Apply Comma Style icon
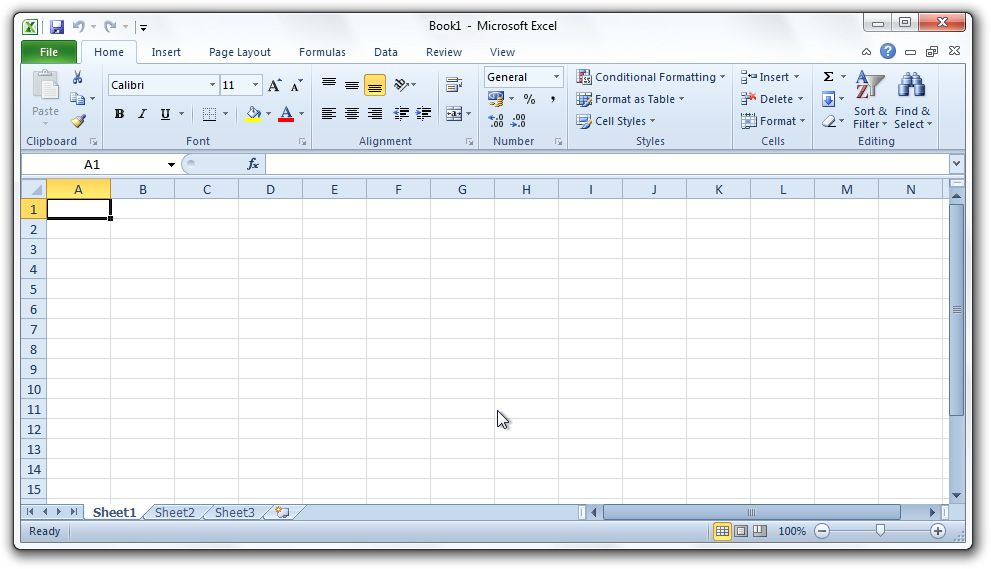This screenshot has width=991, height=569. (553, 99)
